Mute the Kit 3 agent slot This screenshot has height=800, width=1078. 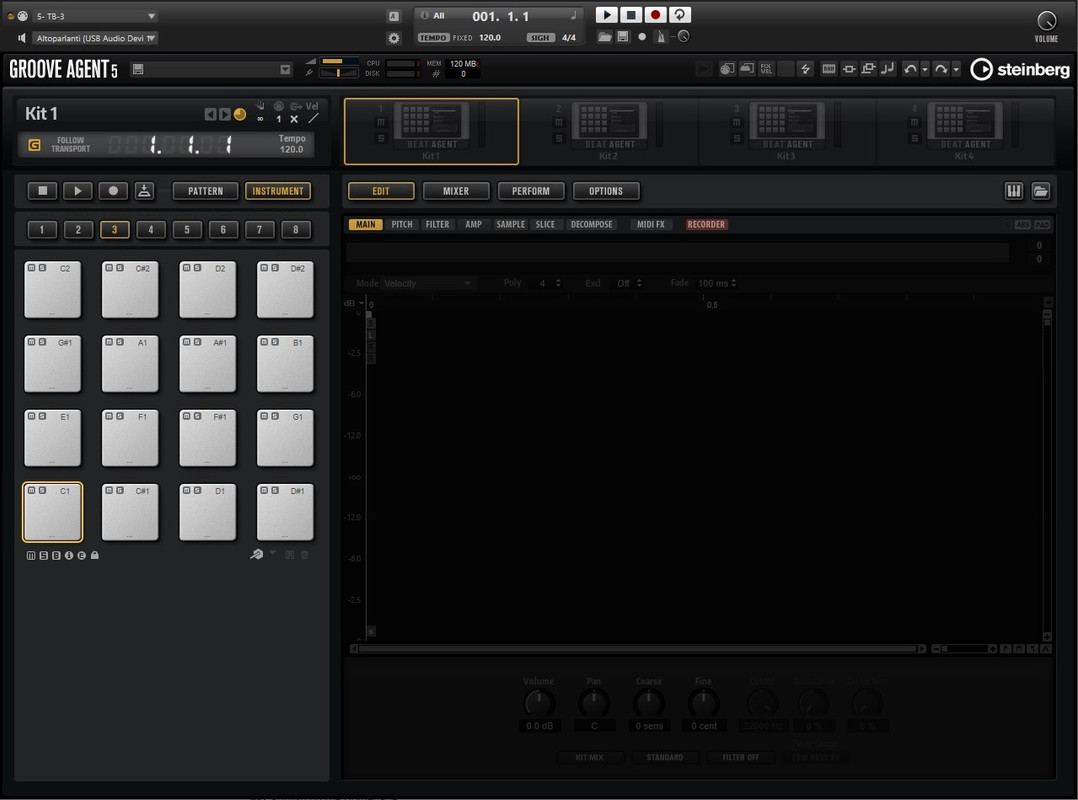tap(736, 122)
